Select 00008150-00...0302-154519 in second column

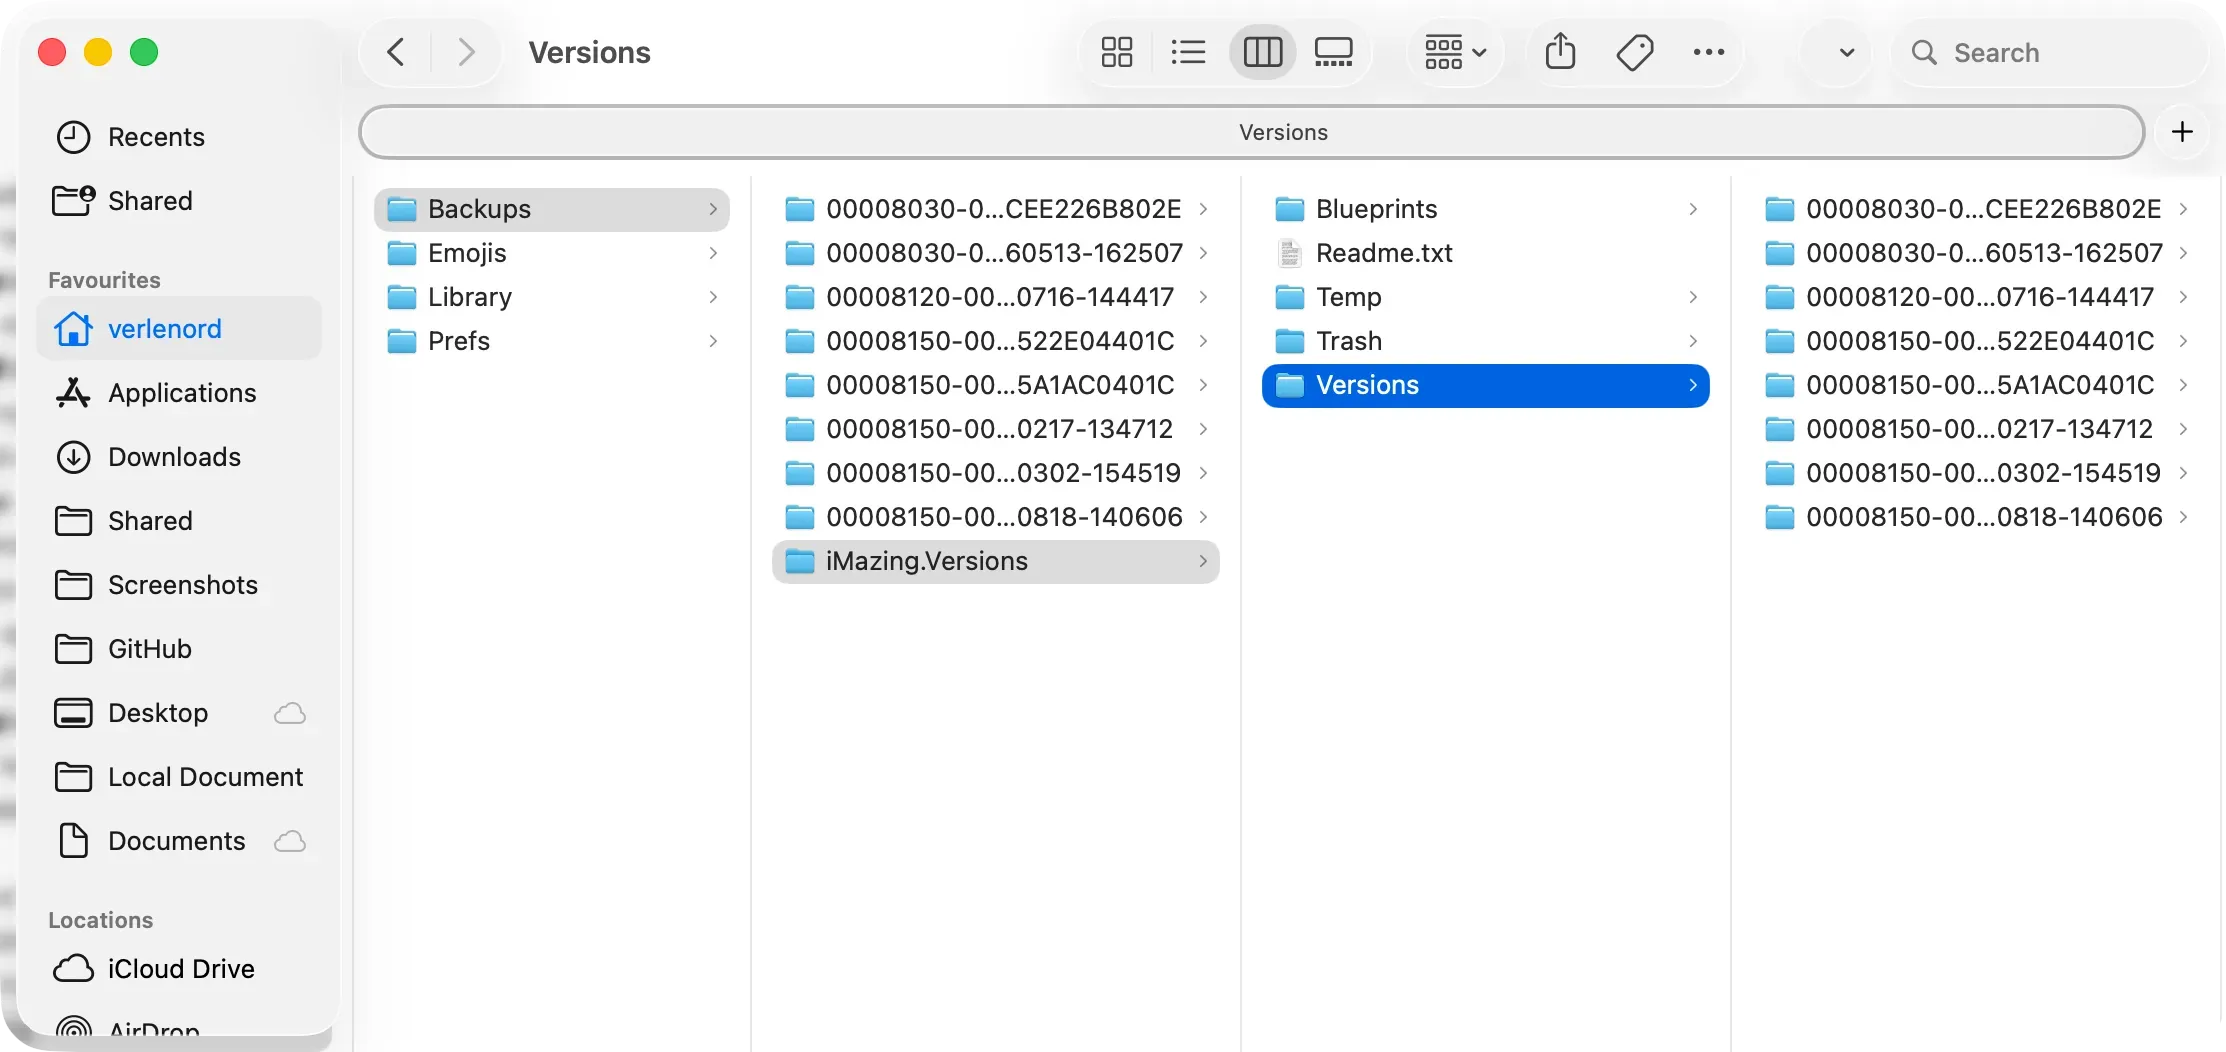(996, 473)
